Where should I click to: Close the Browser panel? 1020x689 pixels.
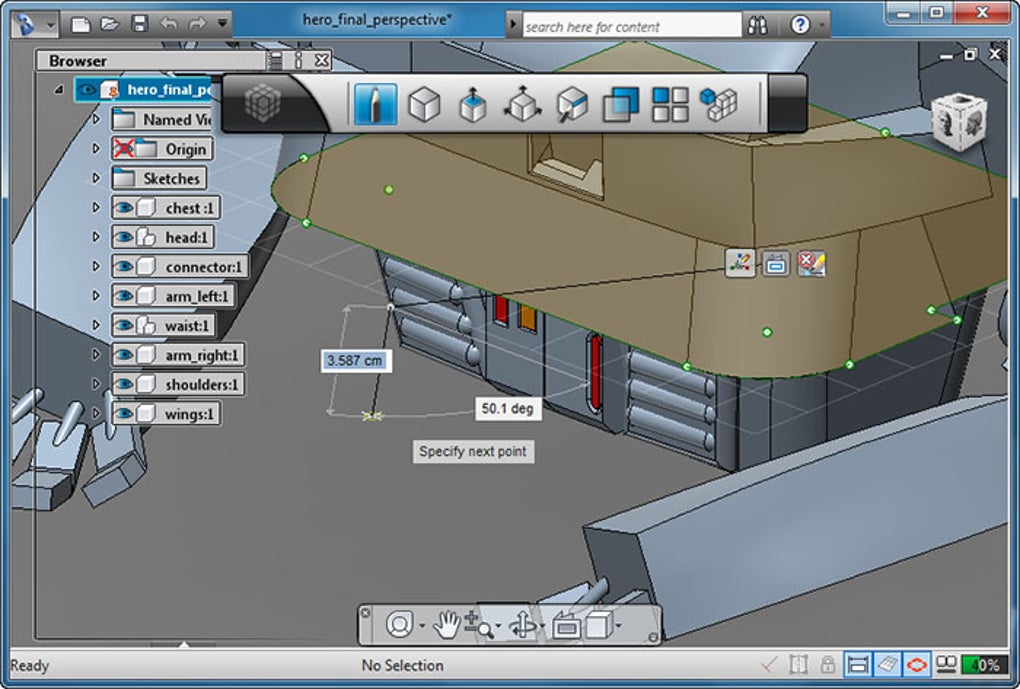[321, 61]
